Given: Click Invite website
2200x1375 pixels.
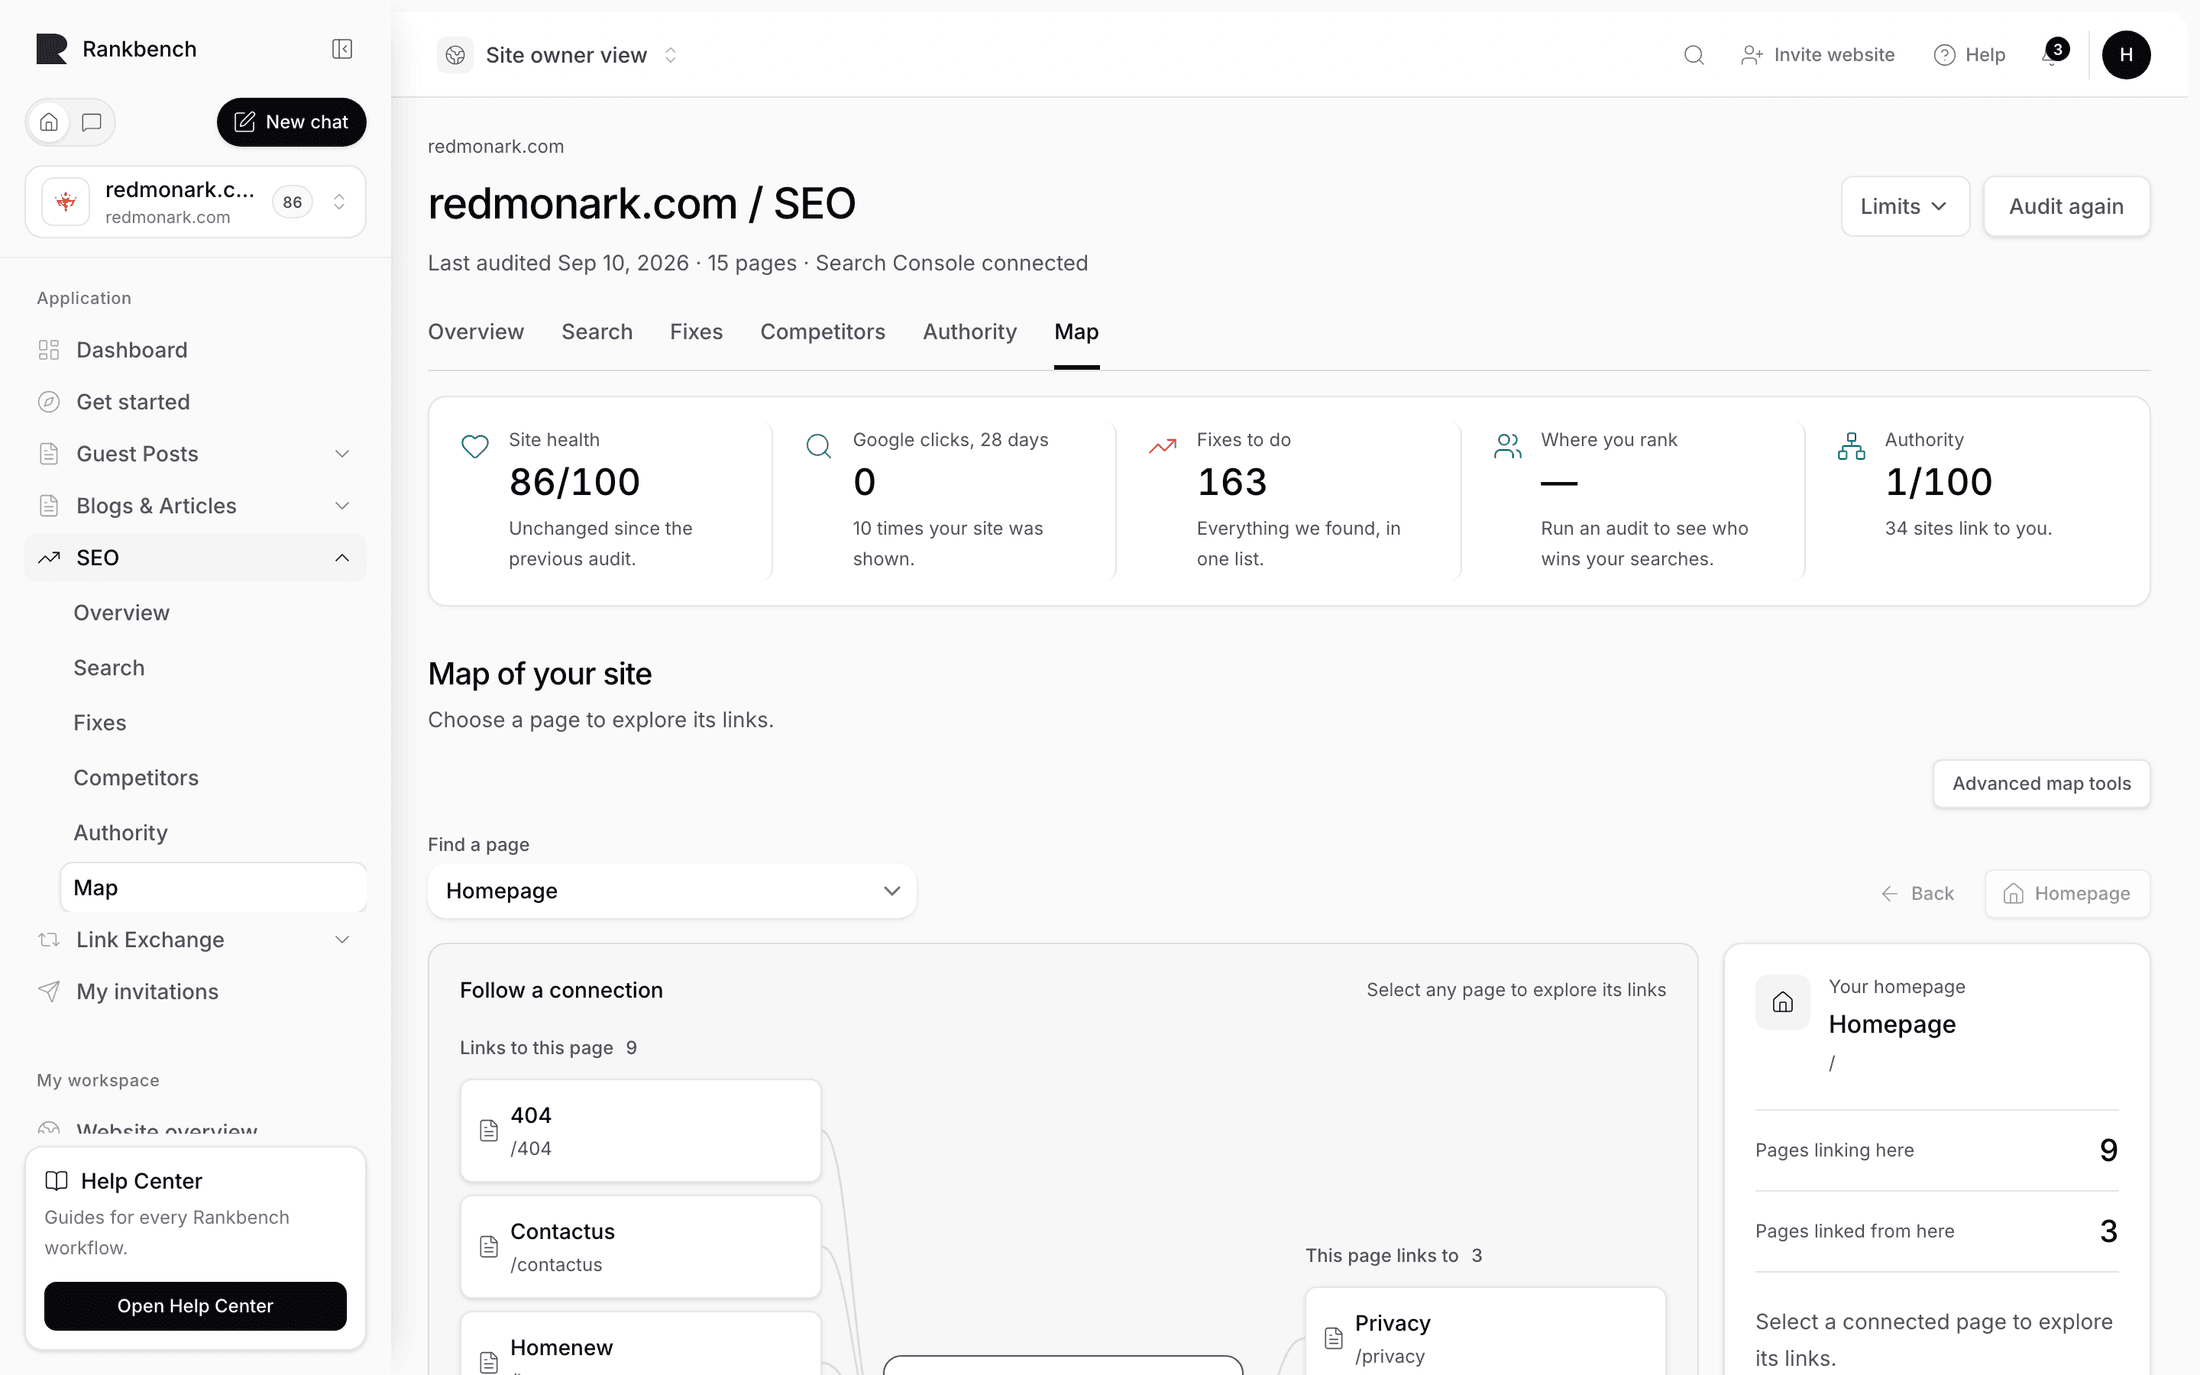Looking at the screenshot, I should coord(1818,55).
